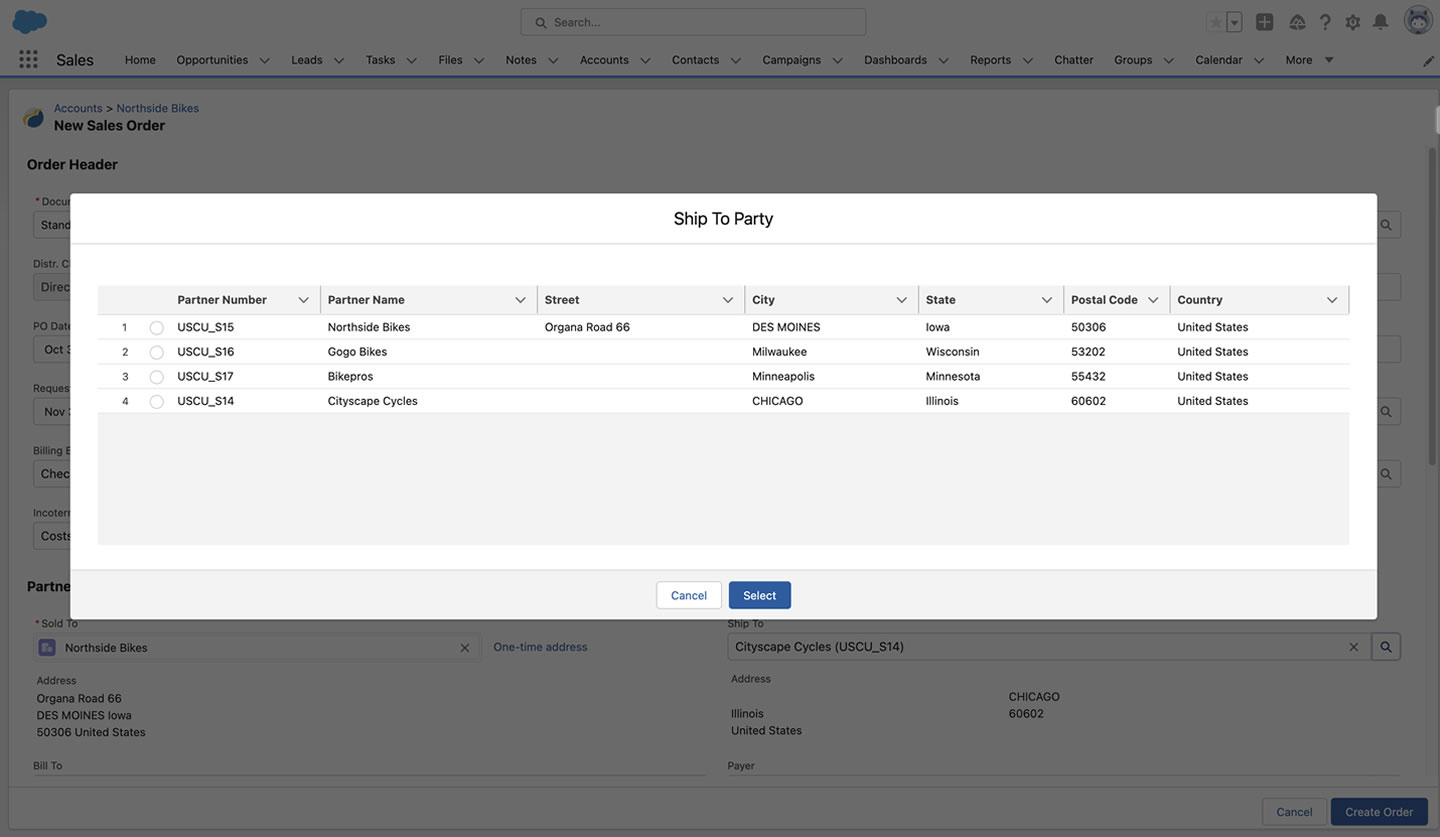
Task: Open the Trailhead guidance icon
Action: click(x=1297, y=22)
